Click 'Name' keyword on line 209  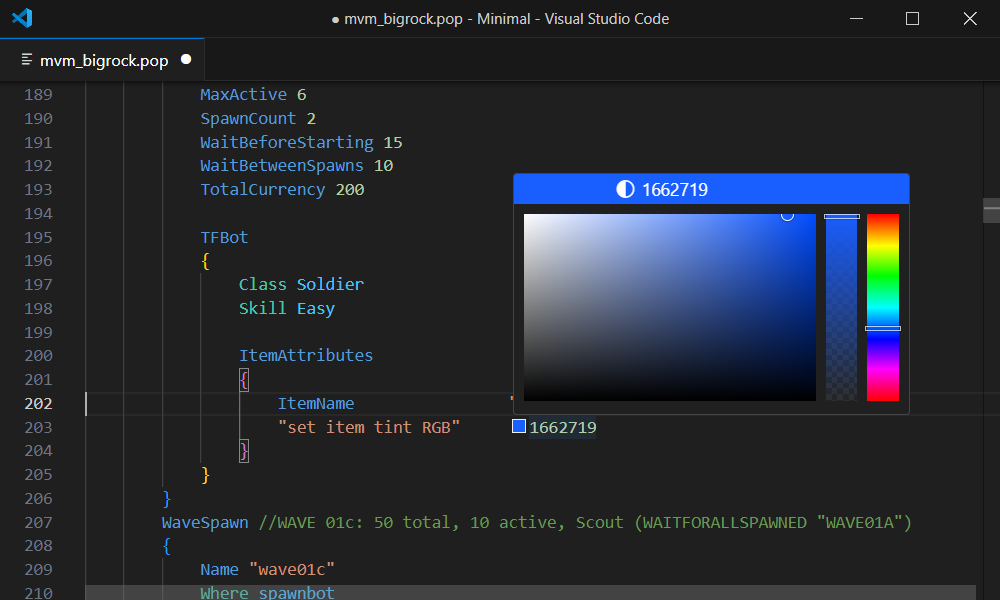219,570
